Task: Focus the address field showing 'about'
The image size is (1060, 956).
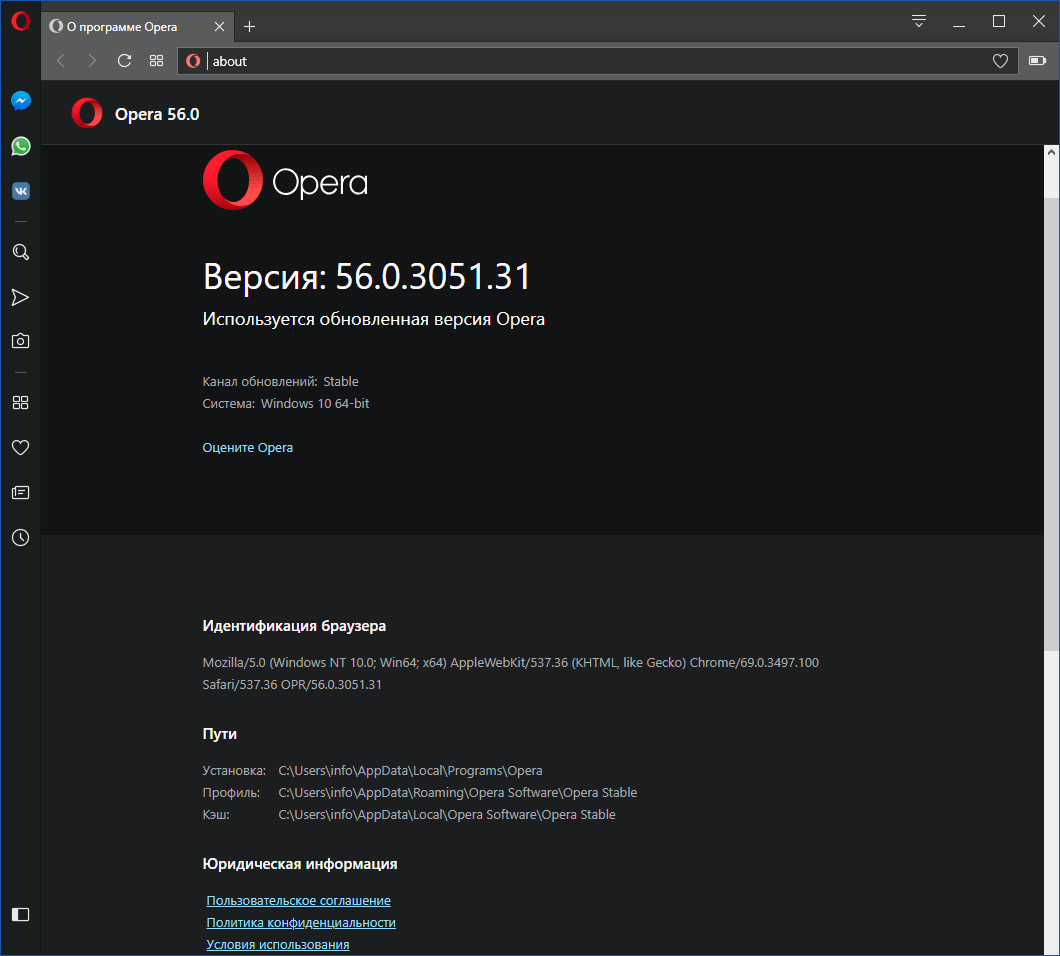Action: (x=598, y=61)
